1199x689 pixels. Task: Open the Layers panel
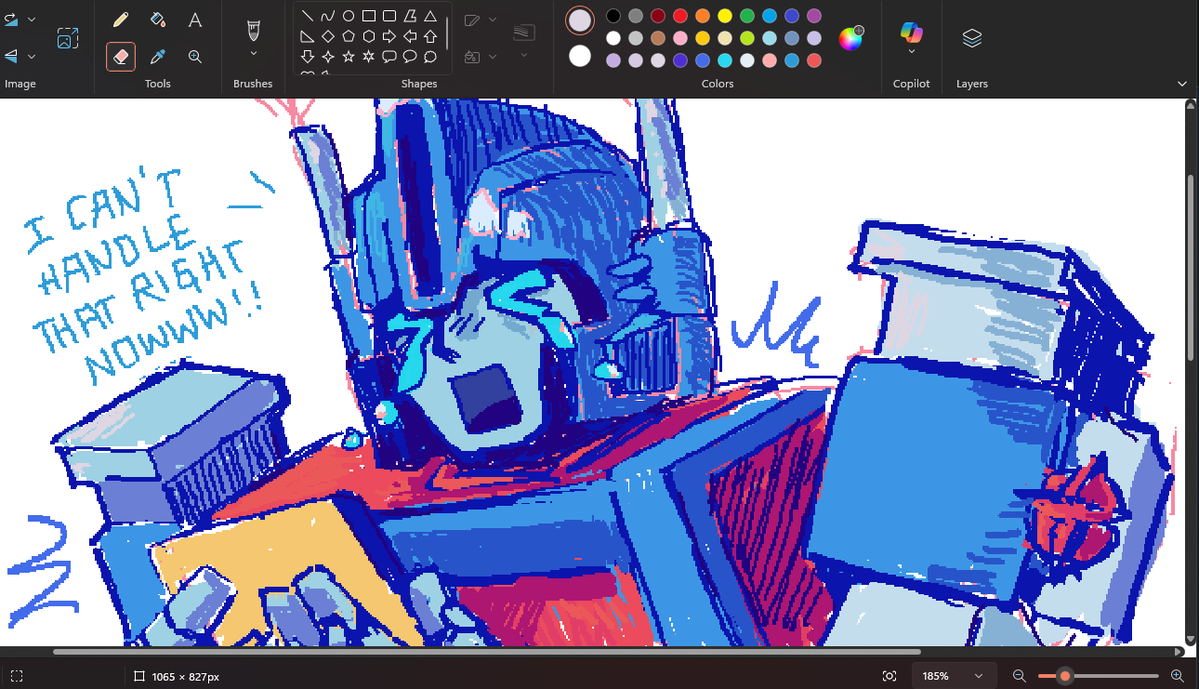tap(972, 38)
